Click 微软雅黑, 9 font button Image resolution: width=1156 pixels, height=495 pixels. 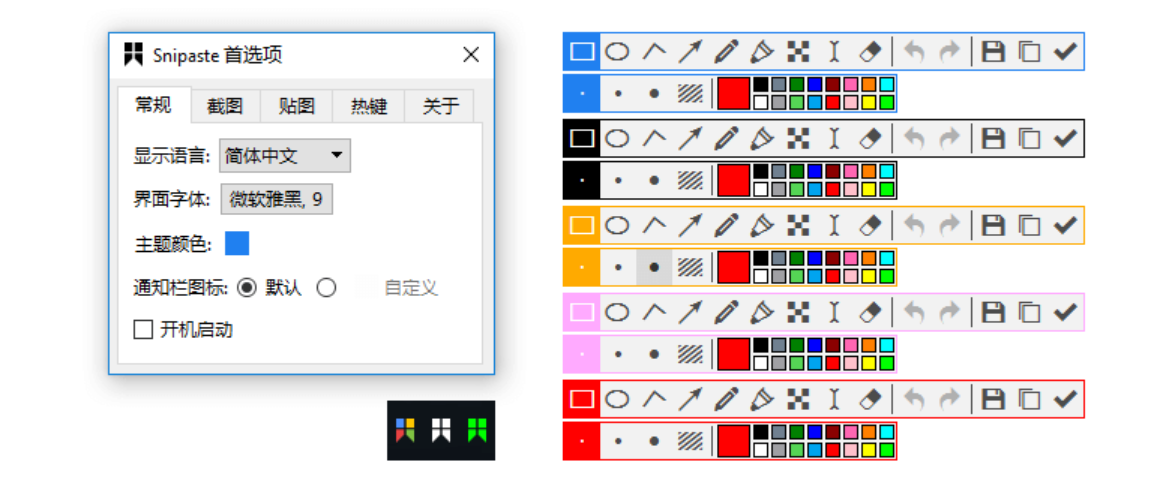pyautogui.click(x=276, y=199)
